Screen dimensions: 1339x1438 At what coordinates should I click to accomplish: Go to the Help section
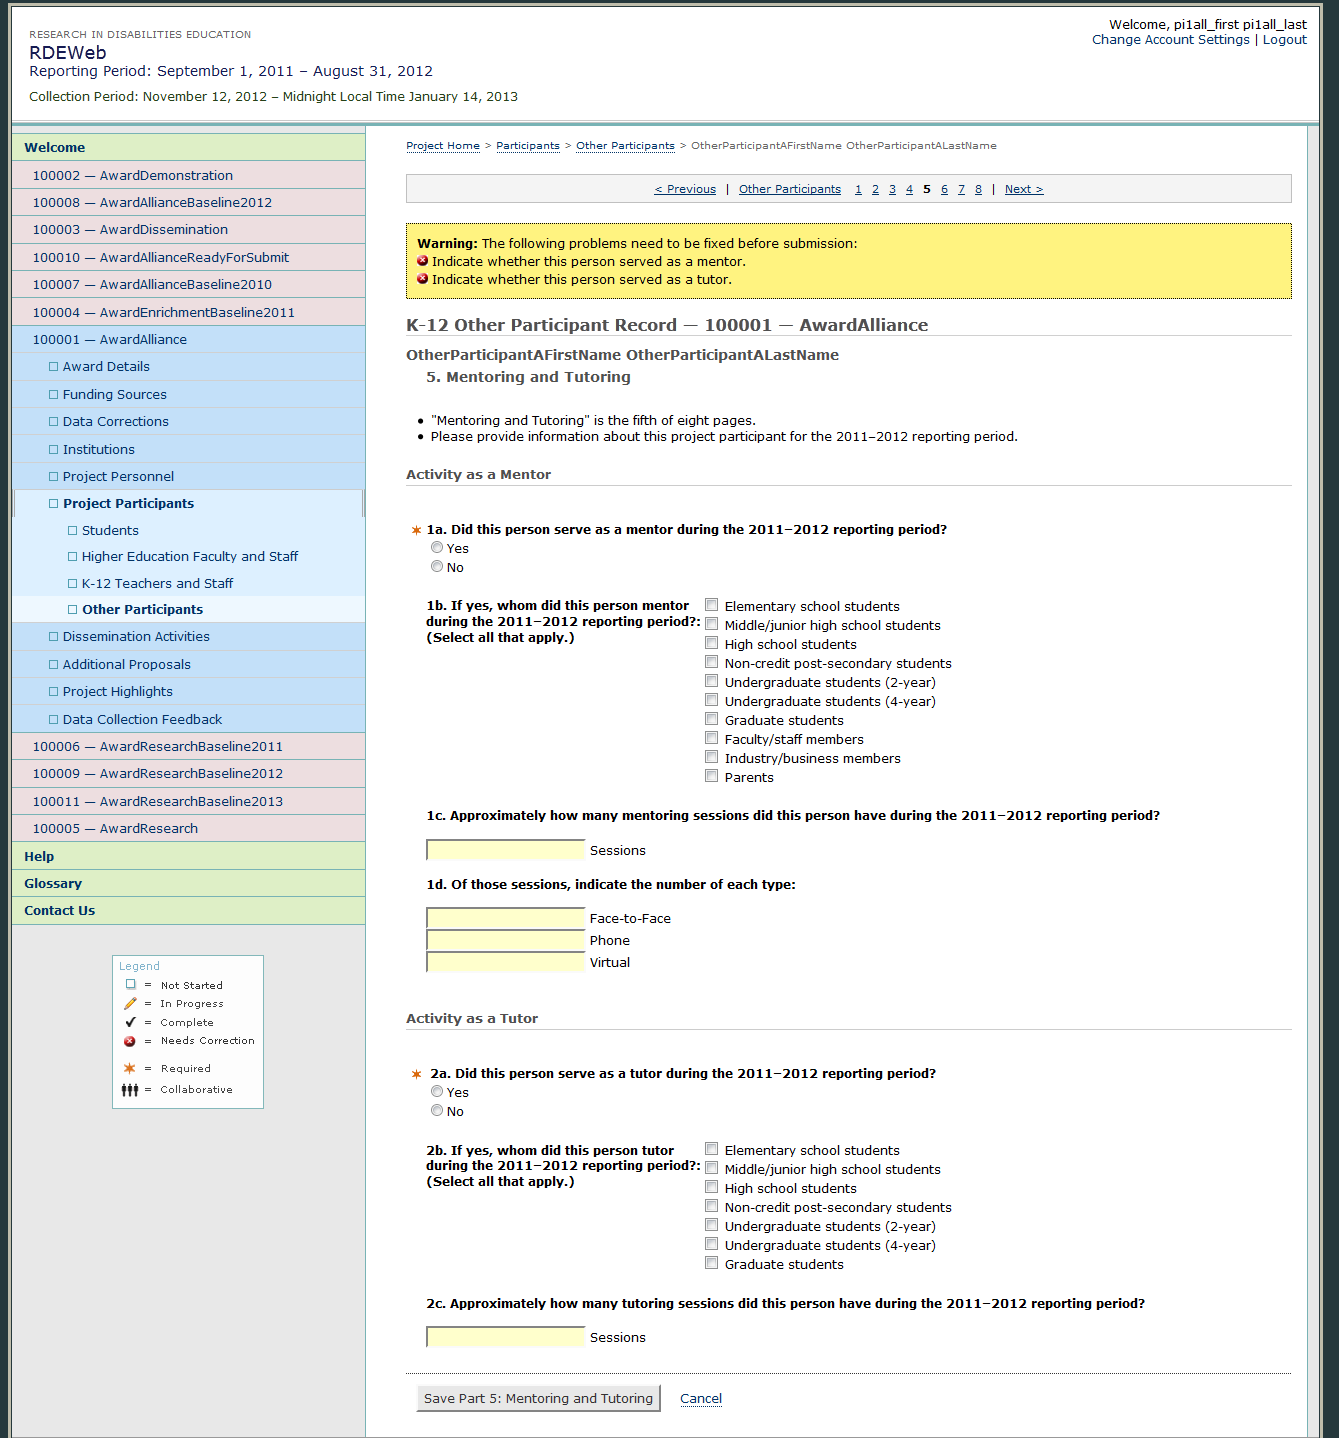click(39, 857)
